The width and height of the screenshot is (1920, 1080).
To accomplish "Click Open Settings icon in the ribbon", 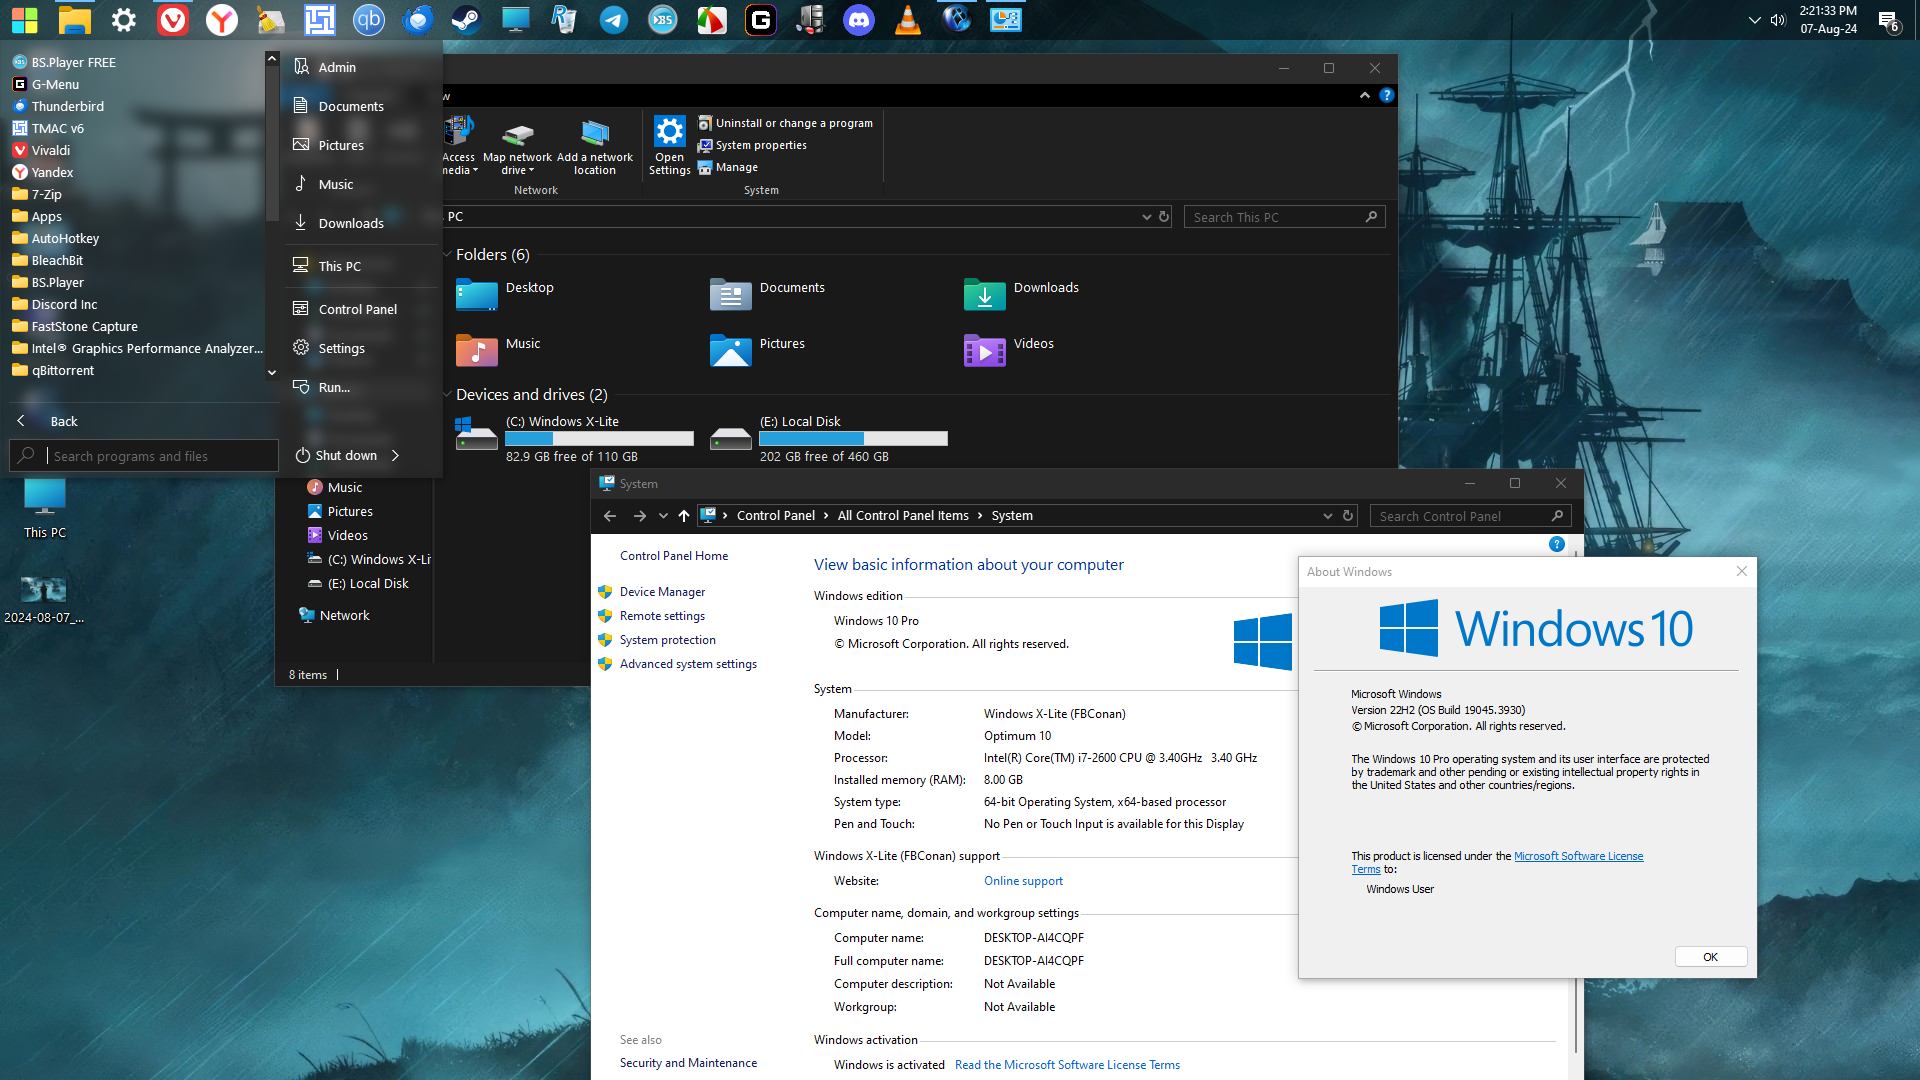I will [669, 146].
